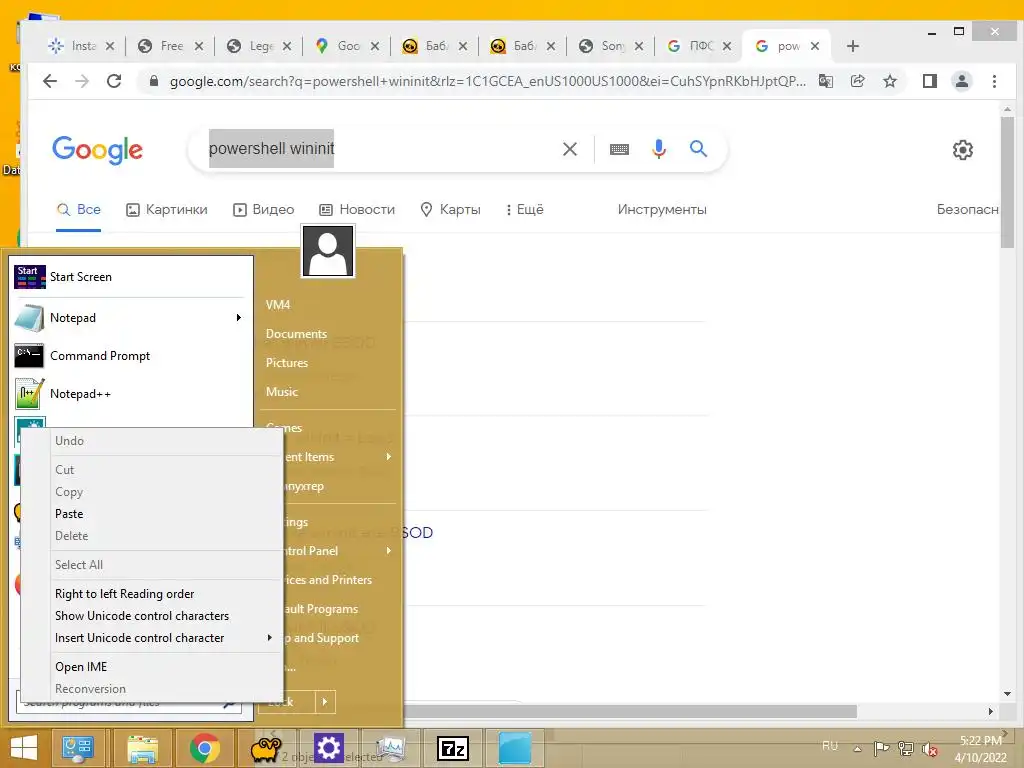Click the share page icon in address bar
The width and height of the screenshot is (1024, 768).
(857, 81)
